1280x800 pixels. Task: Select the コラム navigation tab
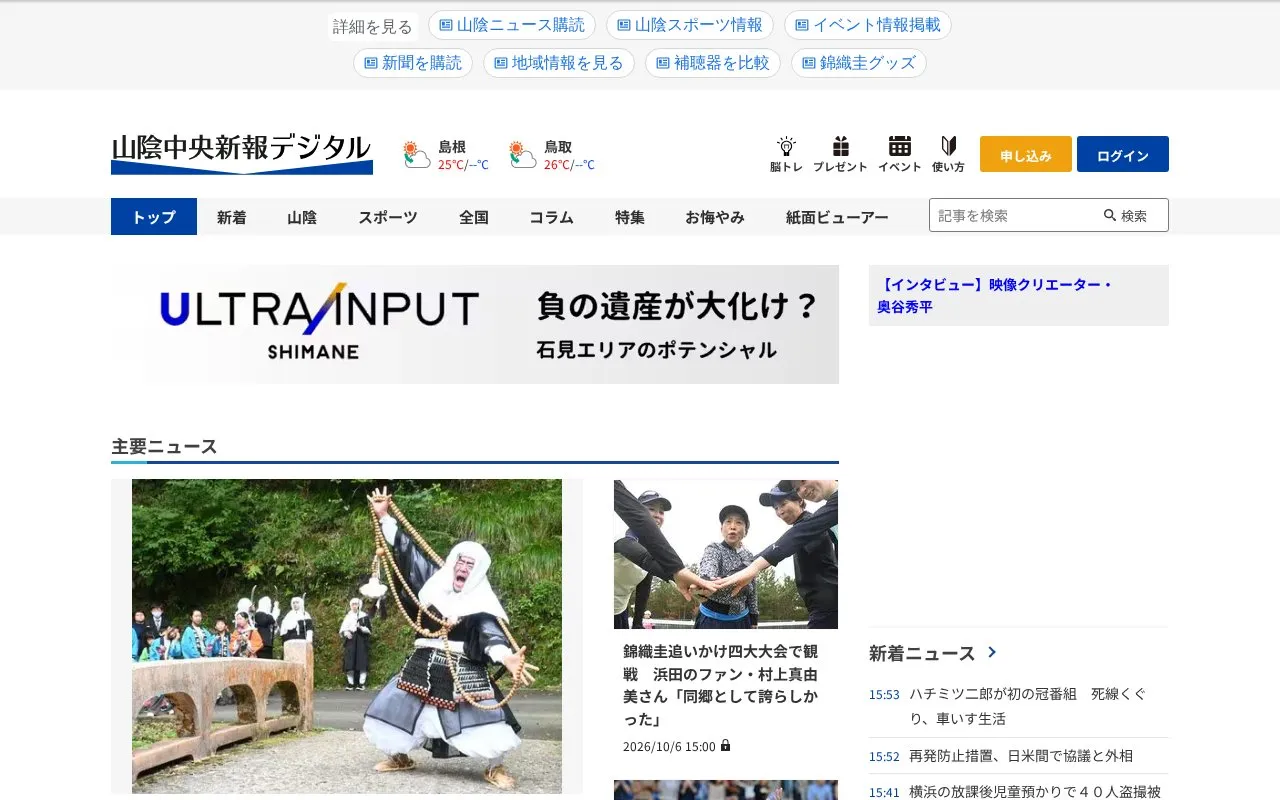(x=552, y=216)
